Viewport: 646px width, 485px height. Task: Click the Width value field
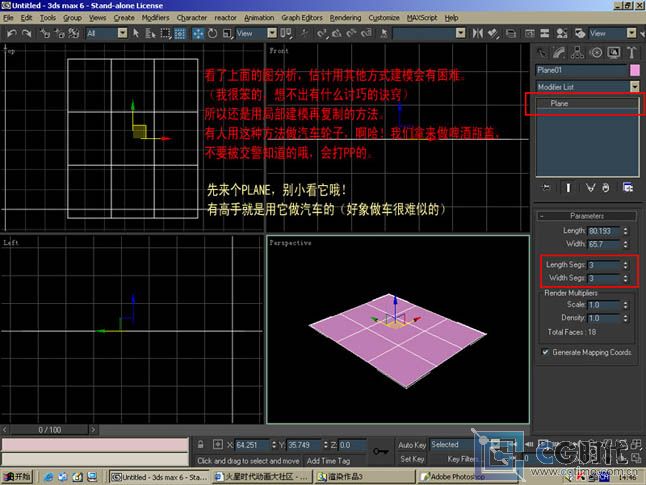pyautogui.click(x=604, y=244)
